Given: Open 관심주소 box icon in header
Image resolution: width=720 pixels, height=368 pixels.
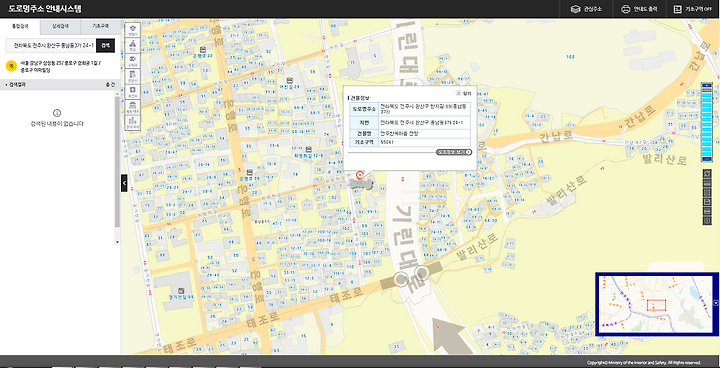Looking at the screenshot, I should tap(575, 9).
